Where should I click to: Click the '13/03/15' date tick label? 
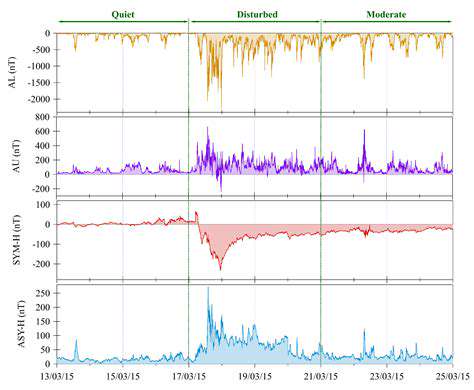[x=57, y=376]
